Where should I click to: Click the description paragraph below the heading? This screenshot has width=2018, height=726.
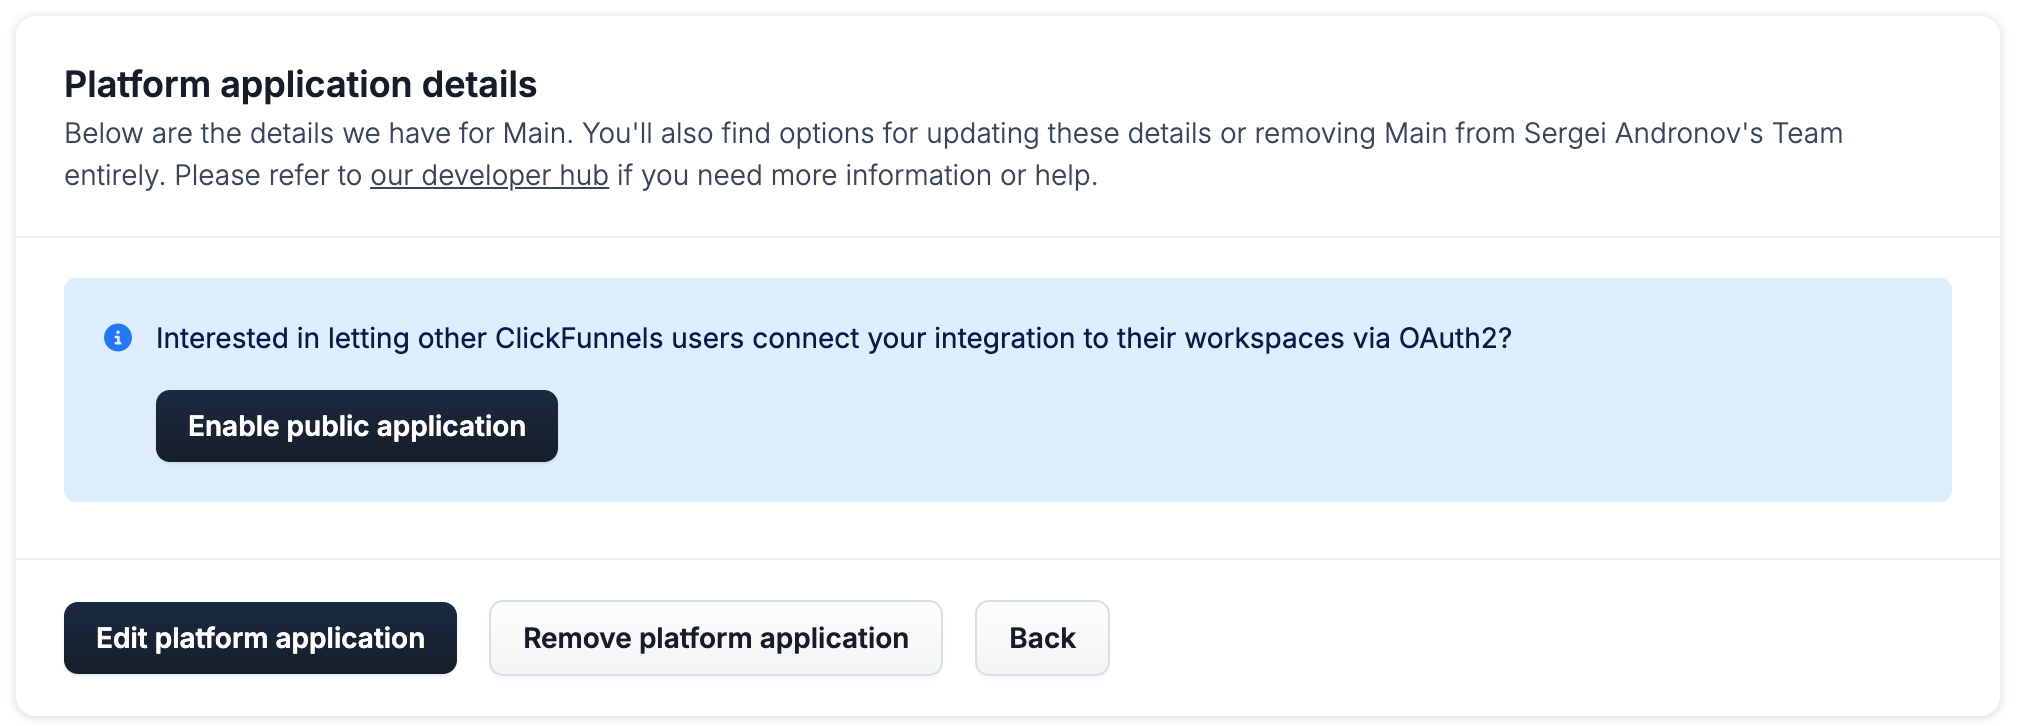pyautogui.click(x=953, y=154)
